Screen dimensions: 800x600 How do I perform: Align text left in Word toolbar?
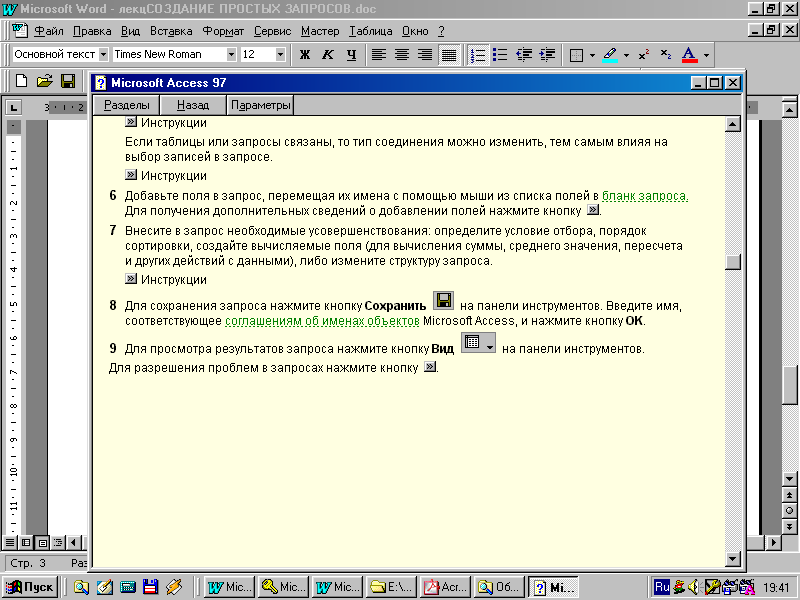coord(379,55)
